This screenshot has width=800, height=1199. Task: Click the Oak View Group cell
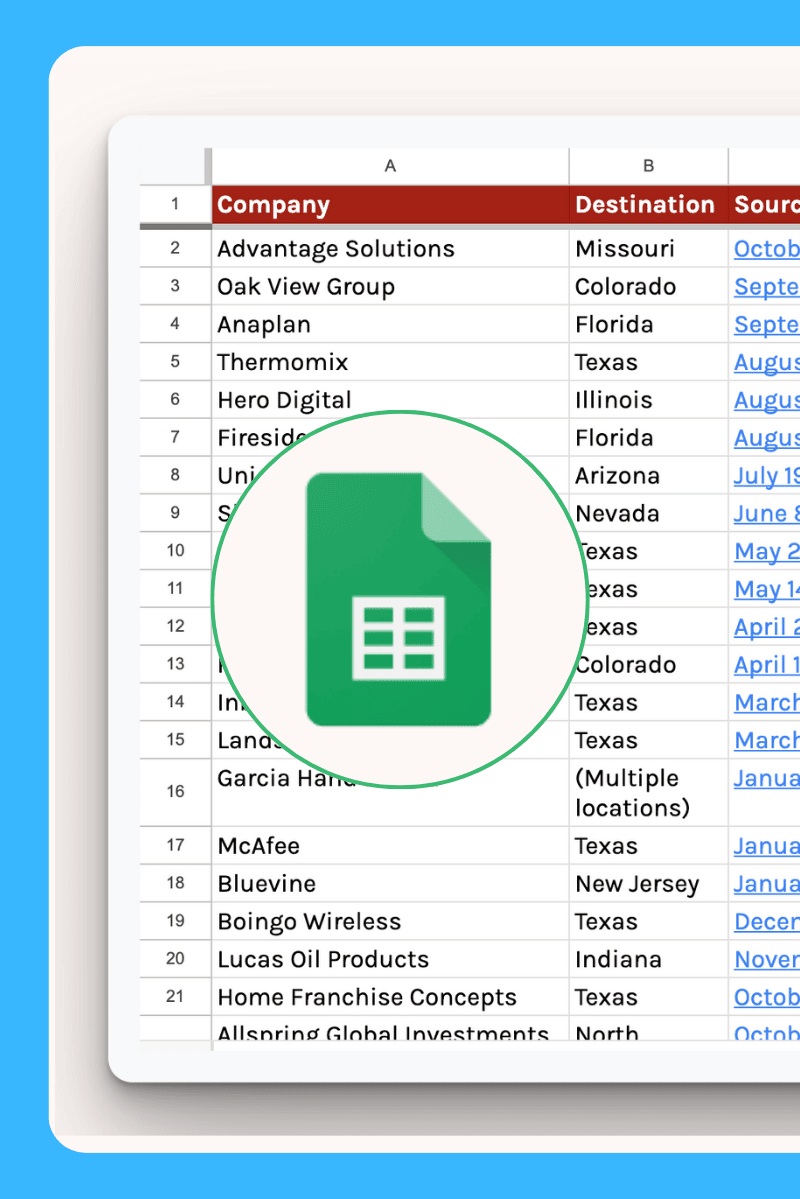pyautogui.click(x=390, y=286)
